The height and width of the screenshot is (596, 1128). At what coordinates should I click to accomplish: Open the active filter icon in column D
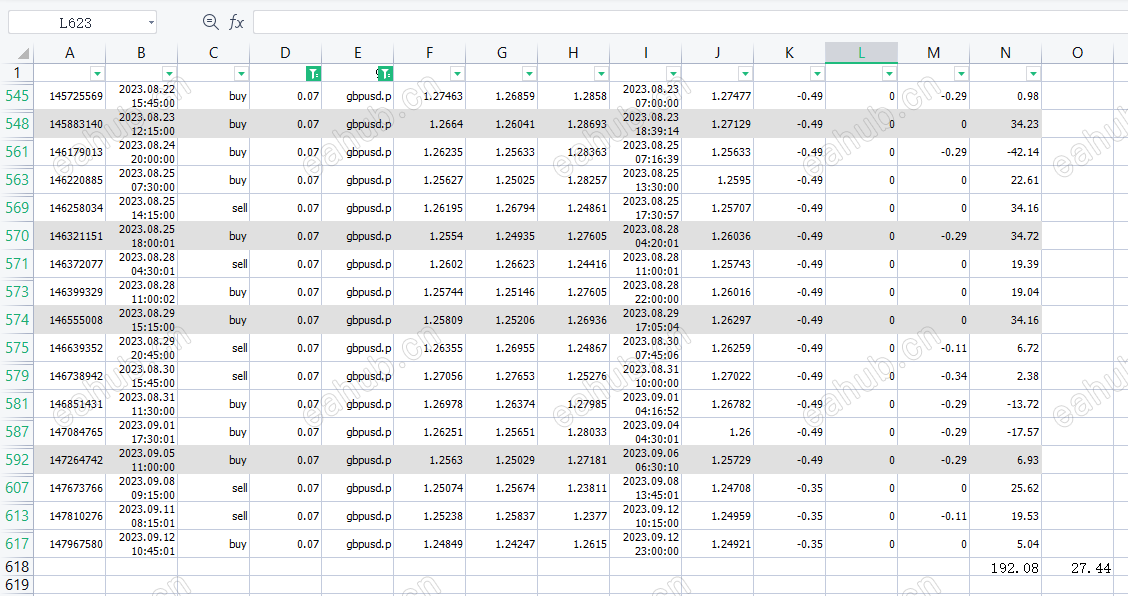pos(312,73)
